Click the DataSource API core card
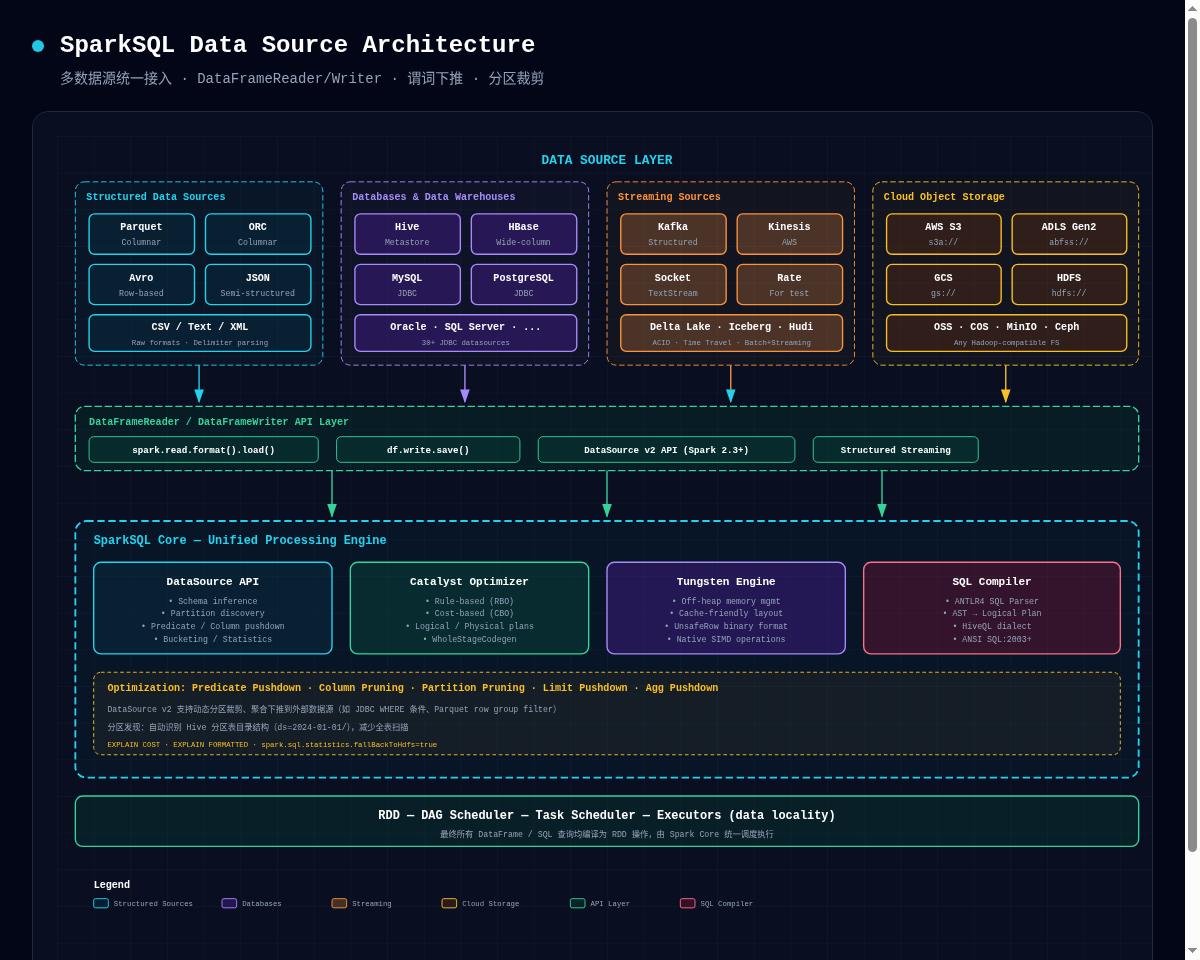The height and width of the screenshot is (960, 1200). point(213,608)
